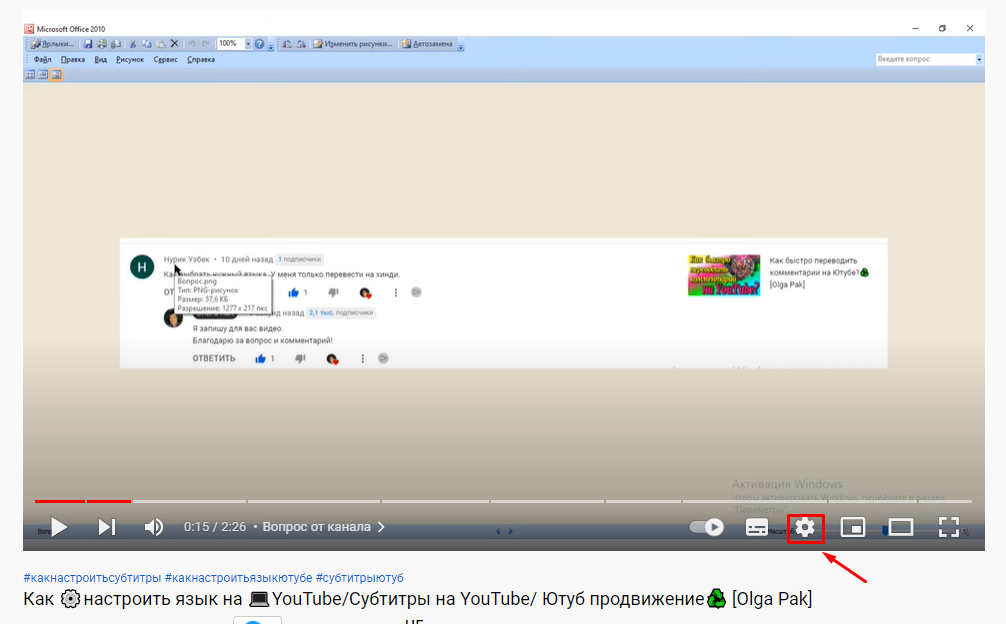The width and height of the screenshot is (1006, 624).
Task: Open the Рисунок menu
Action: click(130, 60)
